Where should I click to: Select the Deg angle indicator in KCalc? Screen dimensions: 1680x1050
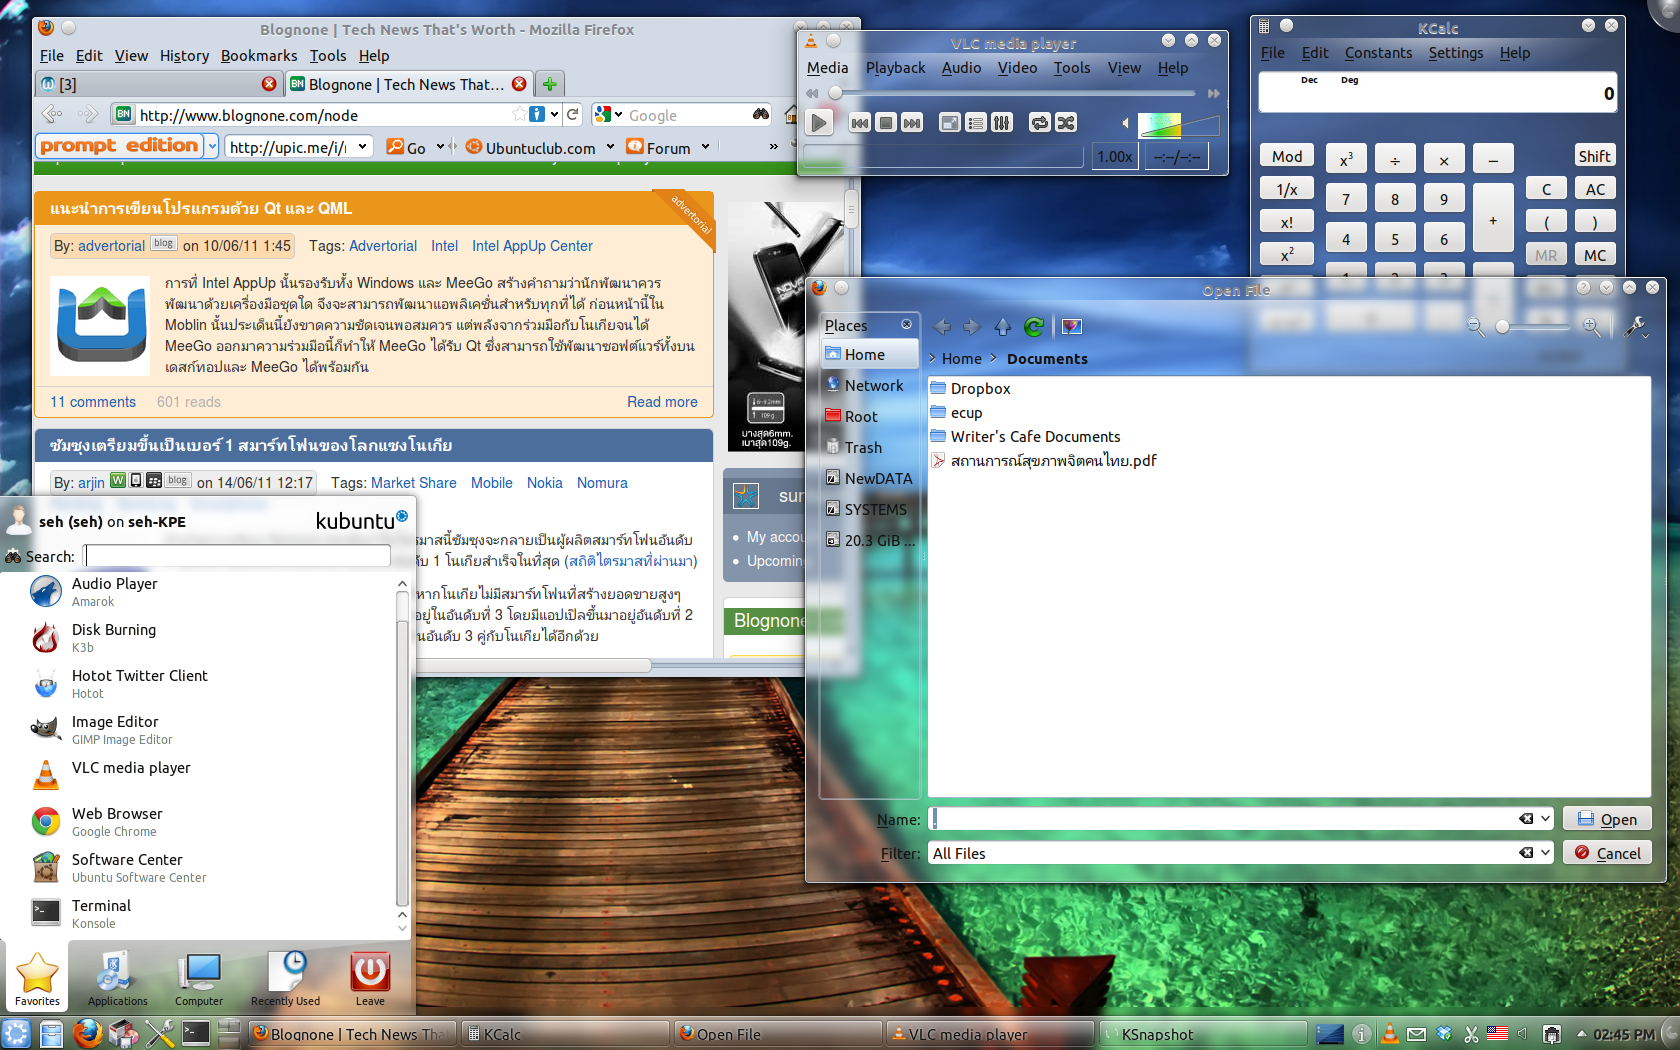[1349, 80]
